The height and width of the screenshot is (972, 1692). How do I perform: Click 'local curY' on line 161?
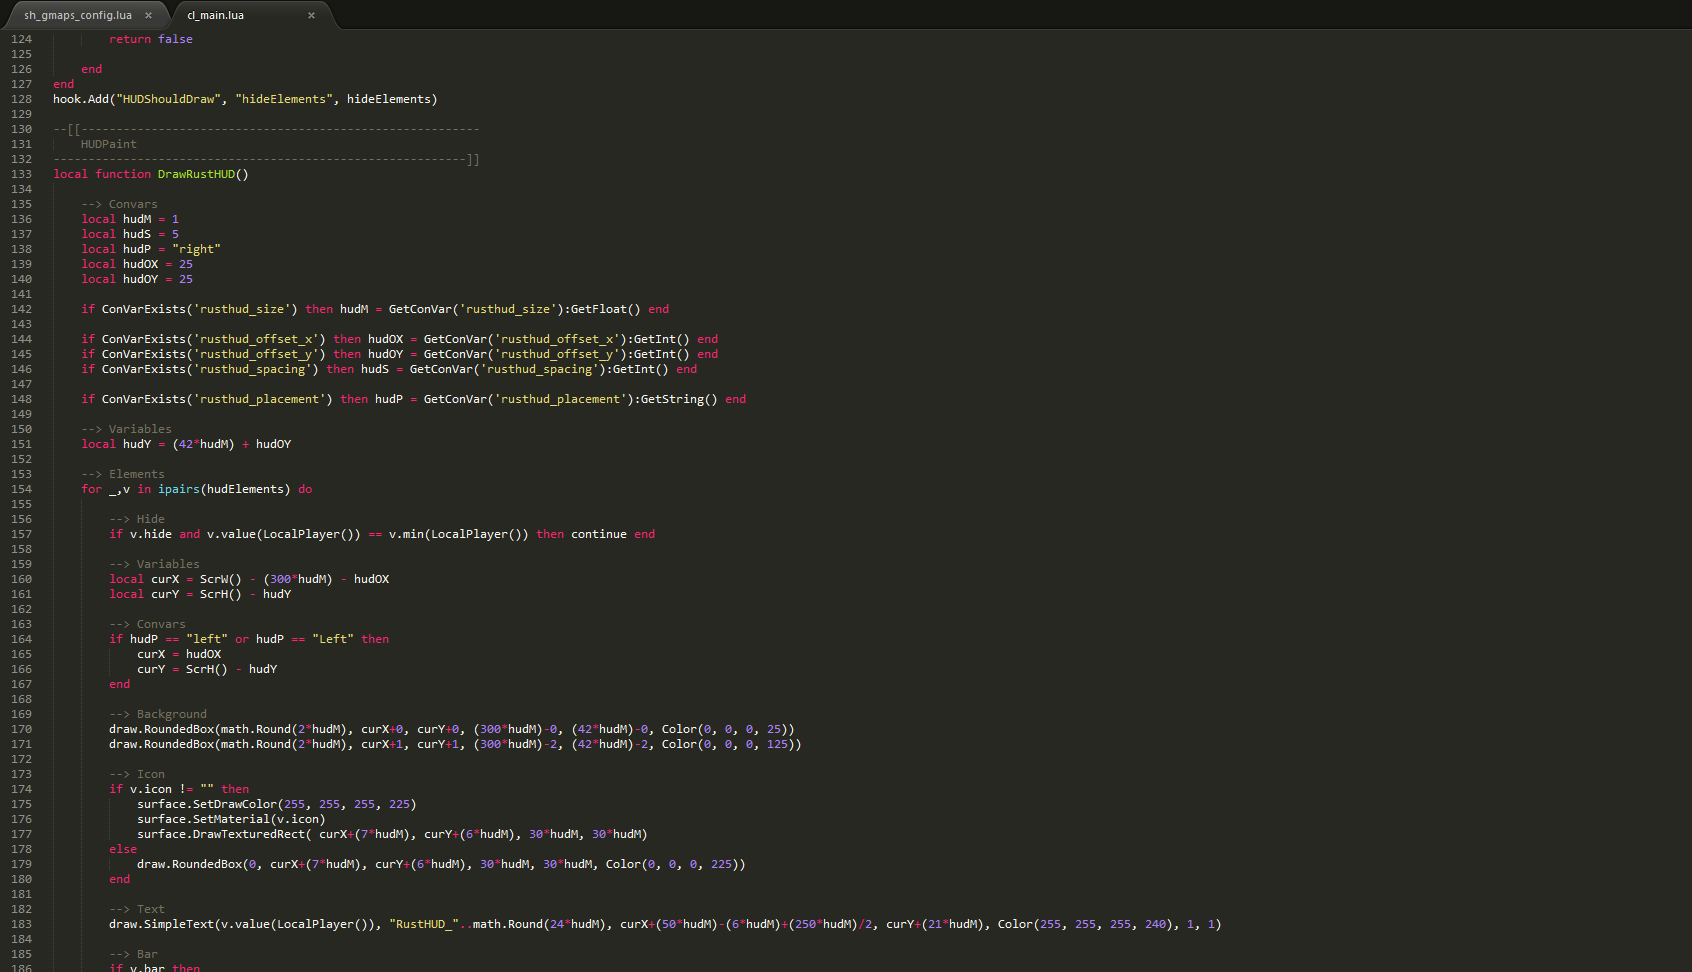(144, 594)
